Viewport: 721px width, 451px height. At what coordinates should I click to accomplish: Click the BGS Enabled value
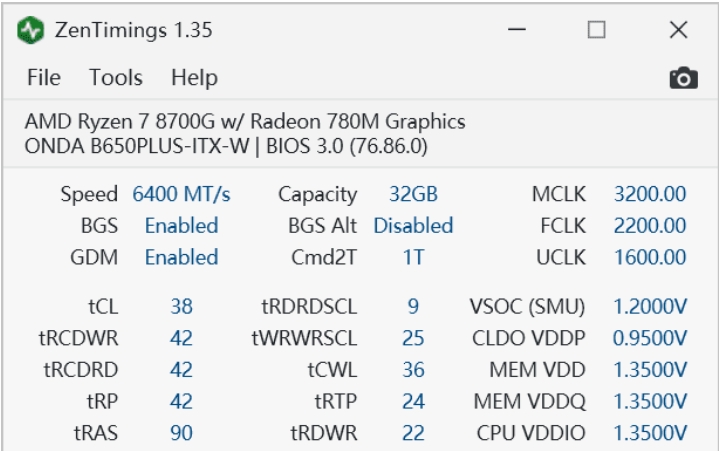(181, 226)
